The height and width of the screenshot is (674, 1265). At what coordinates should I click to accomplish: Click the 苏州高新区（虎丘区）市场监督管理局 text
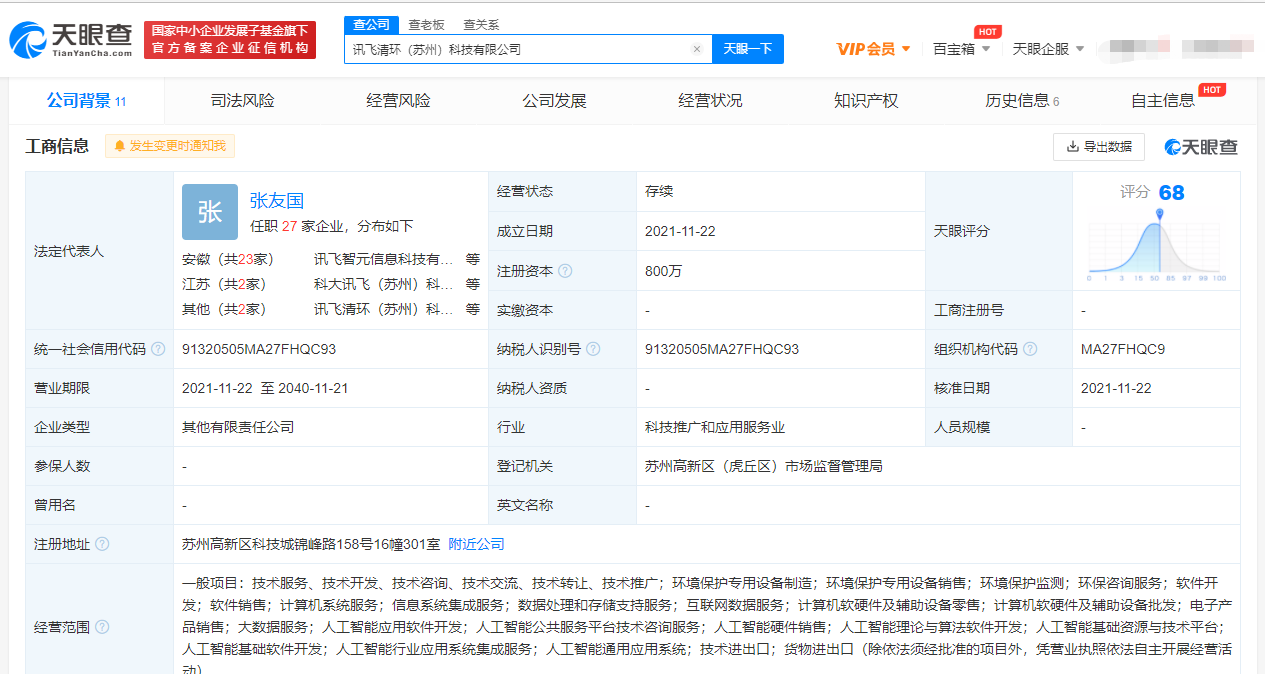click(764, 466)
